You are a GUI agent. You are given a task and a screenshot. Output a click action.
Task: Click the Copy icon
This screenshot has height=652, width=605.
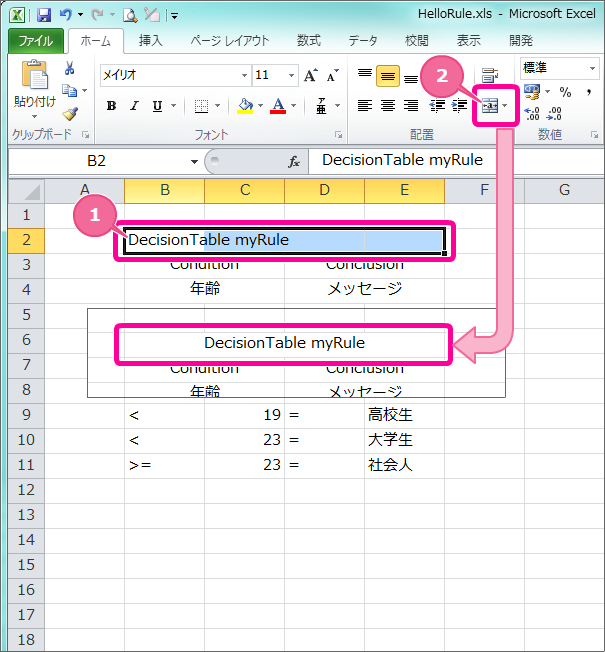point(69,90)
